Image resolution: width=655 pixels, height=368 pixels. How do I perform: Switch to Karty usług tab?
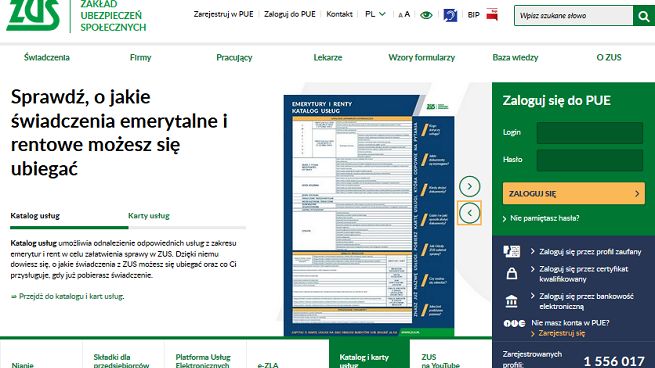click(x=149, y=216)
